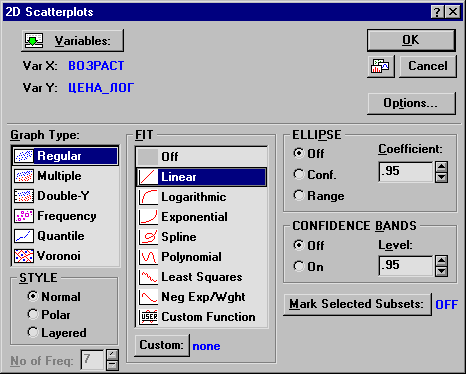Viewport: 466px width, 374px height.
Task: Choose Quantile graph type label
Action: [x=61, y=236]
